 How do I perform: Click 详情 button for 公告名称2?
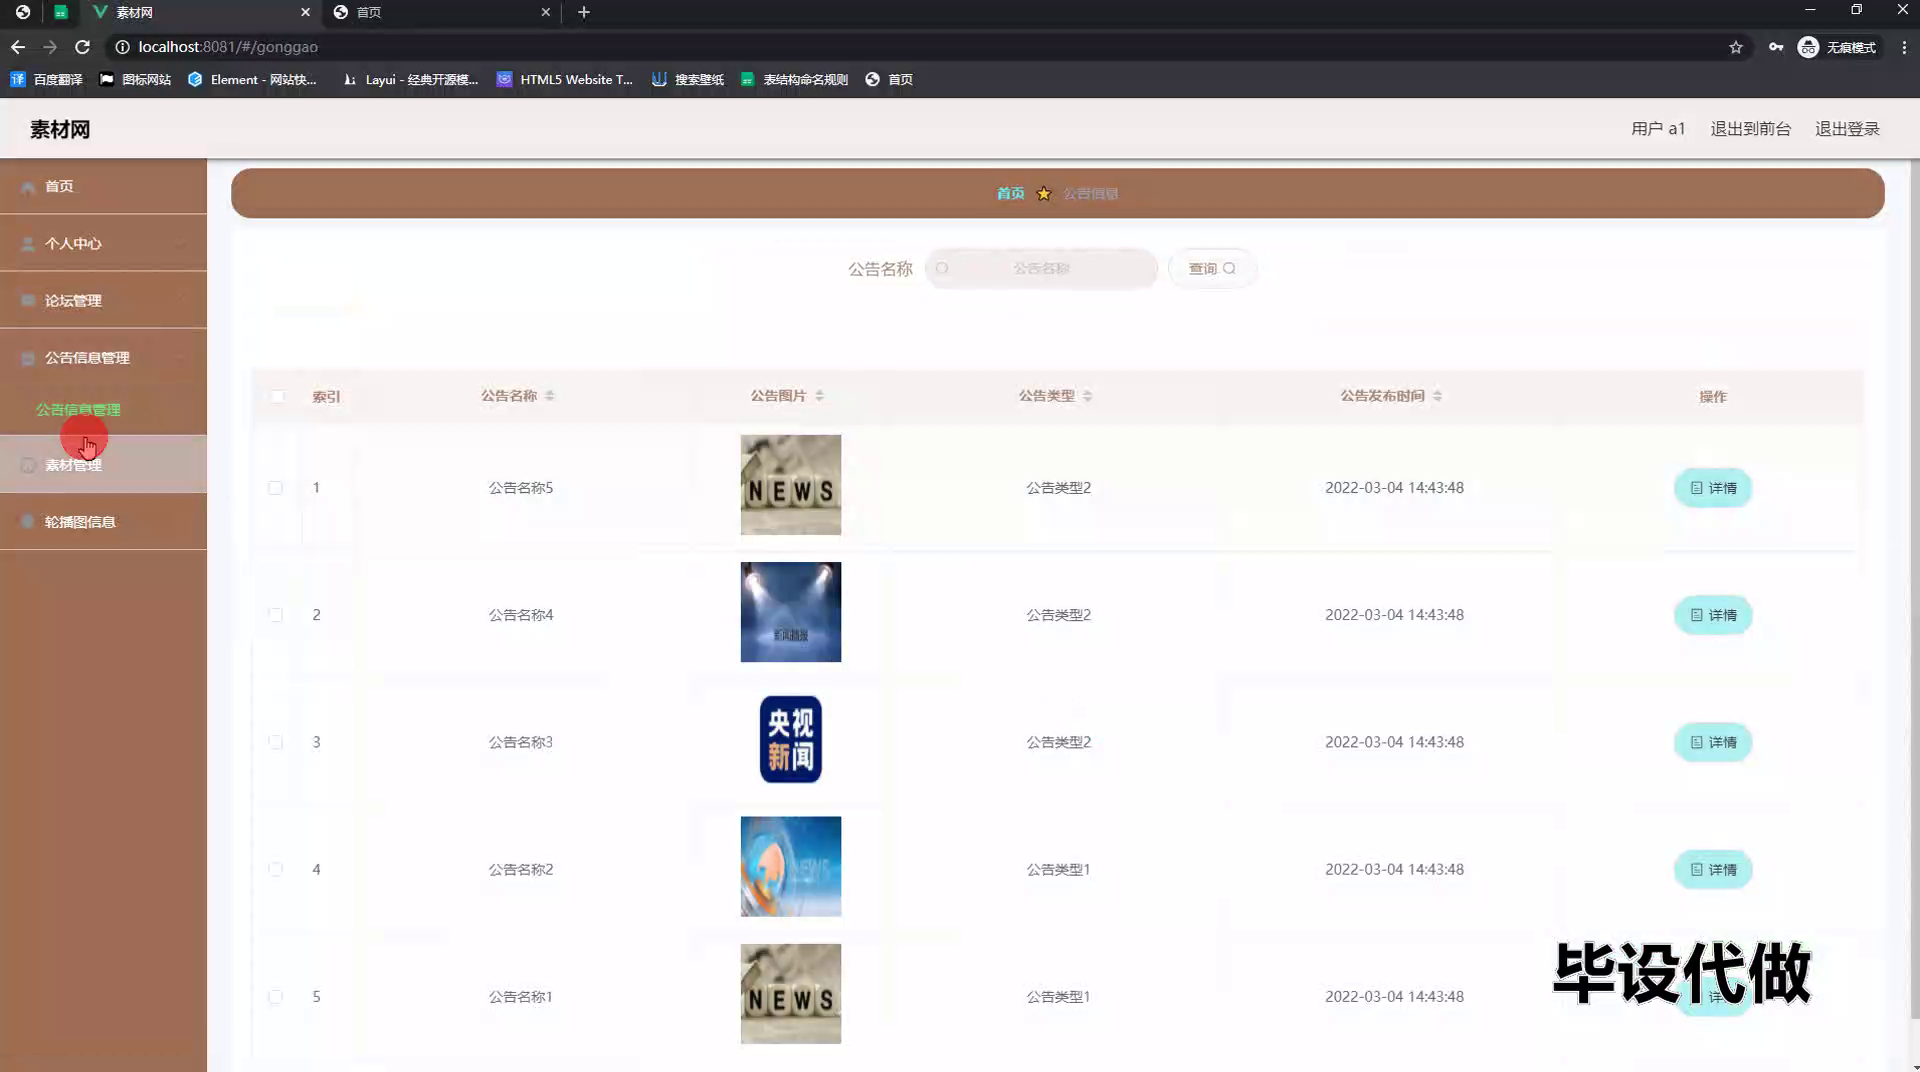pos(1713,869)
